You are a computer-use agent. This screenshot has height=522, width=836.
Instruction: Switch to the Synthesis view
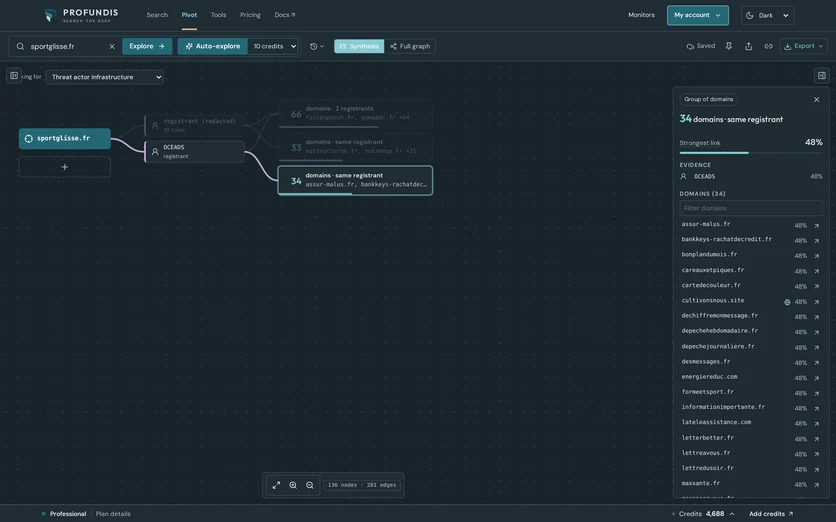(x=359, y=46)
